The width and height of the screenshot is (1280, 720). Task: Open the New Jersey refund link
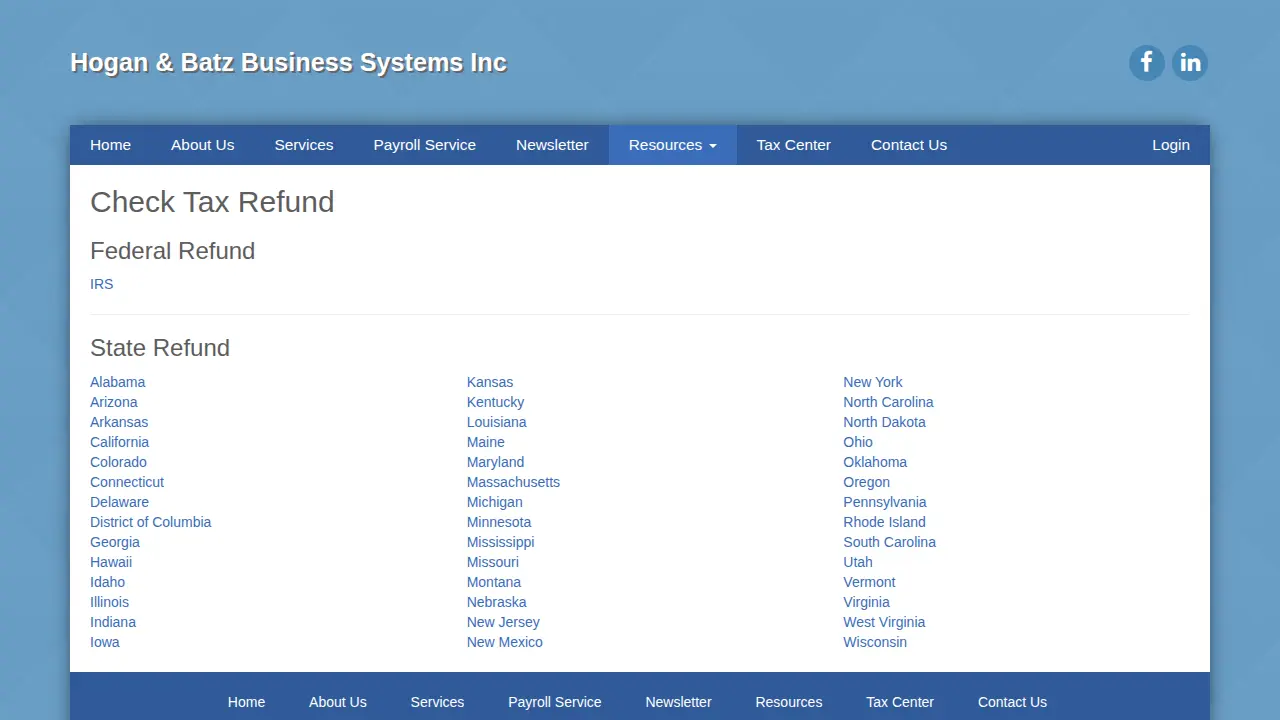point(503,622)
